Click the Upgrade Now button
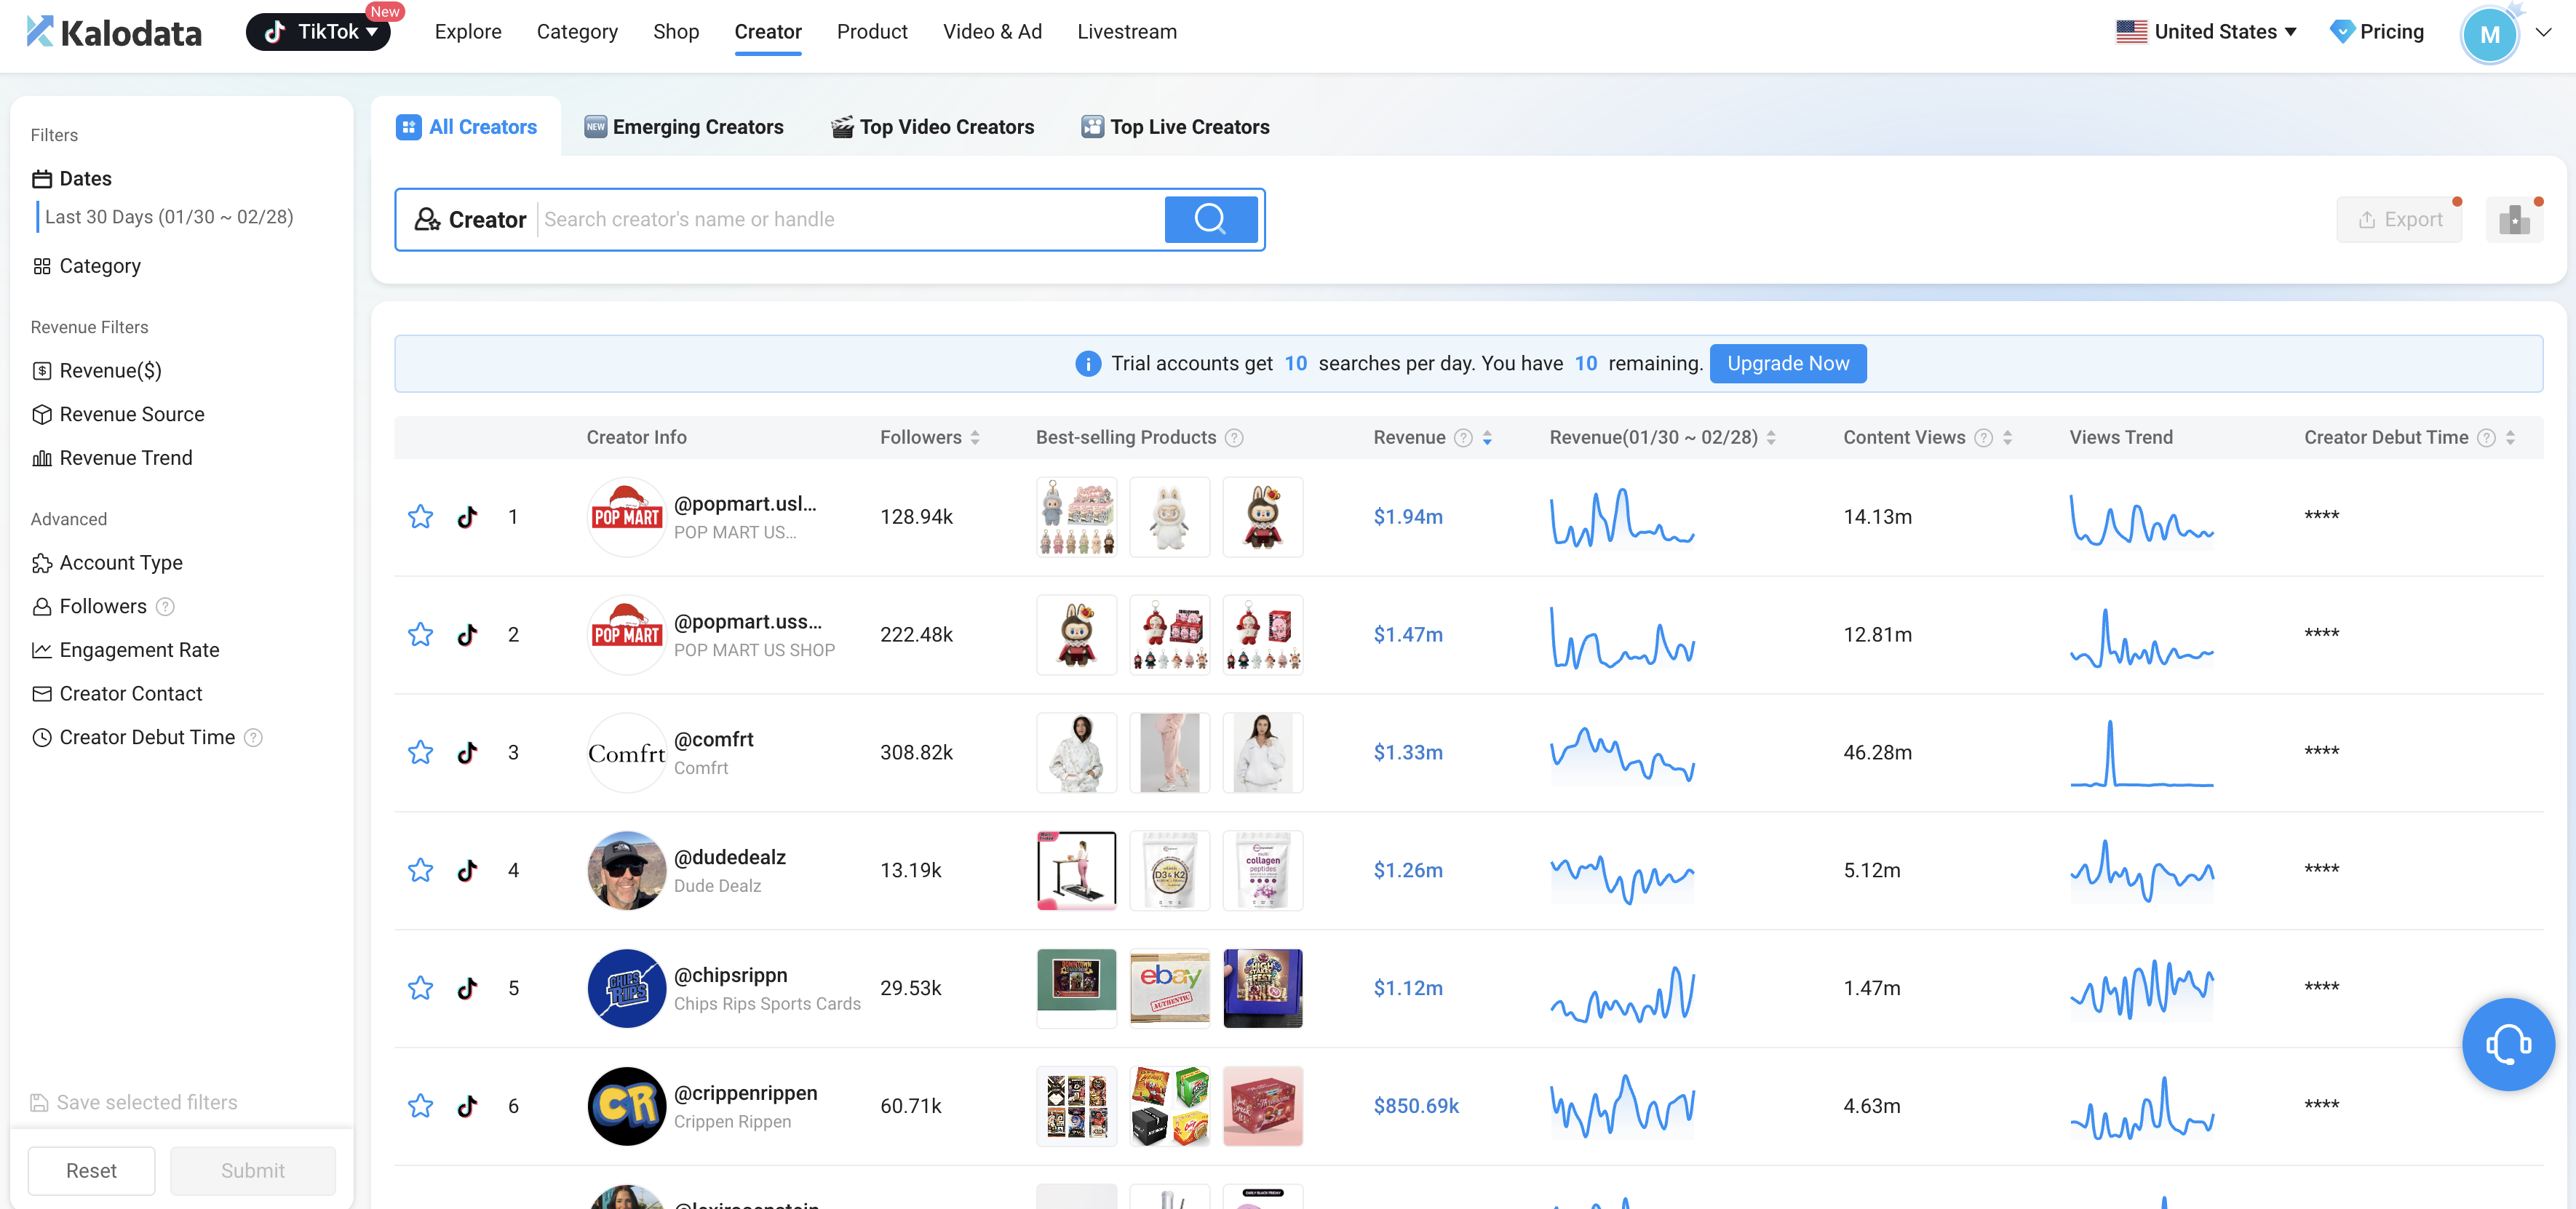 [1787, 364]
